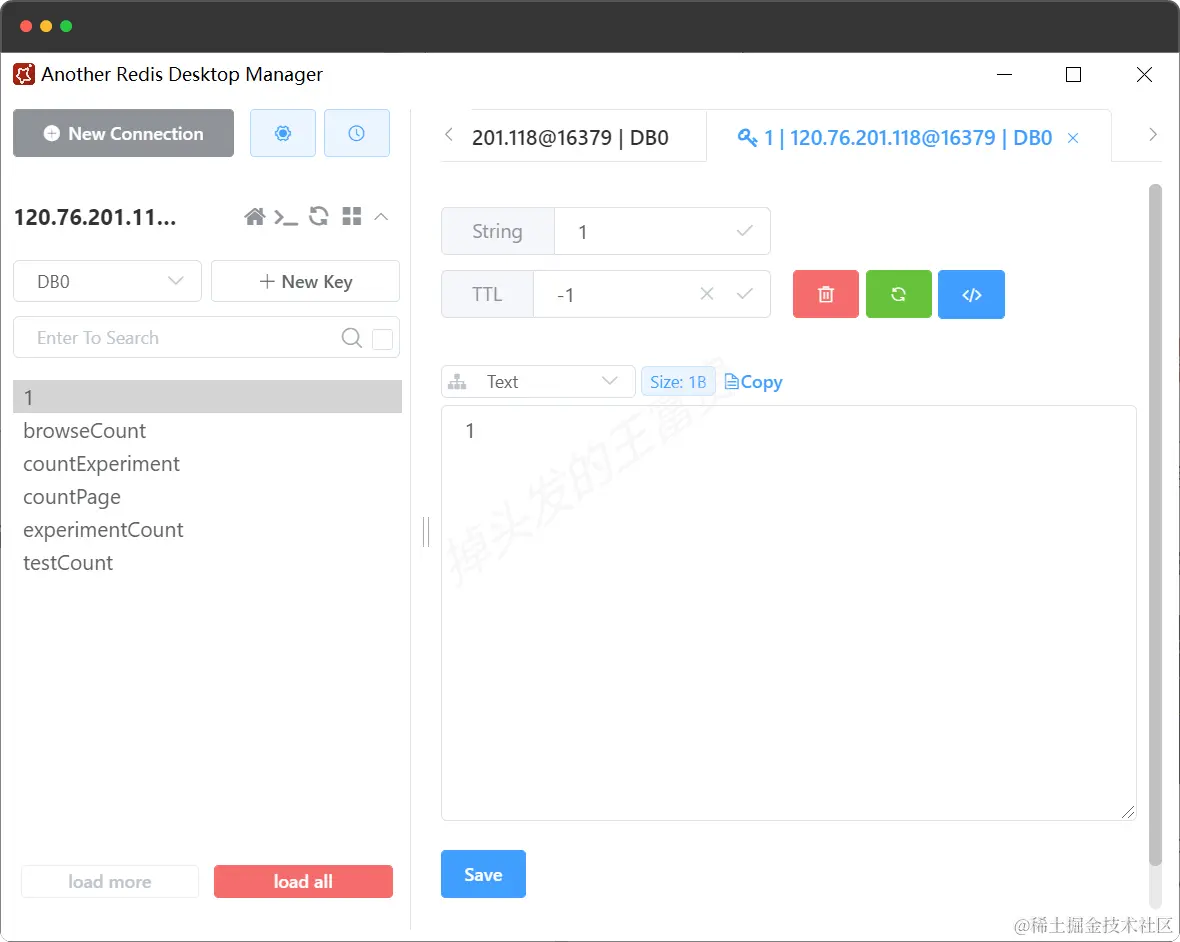Dump command with the blue code button
The height and width of the screenshot is (942, 1180).
[x=972, y=294]
